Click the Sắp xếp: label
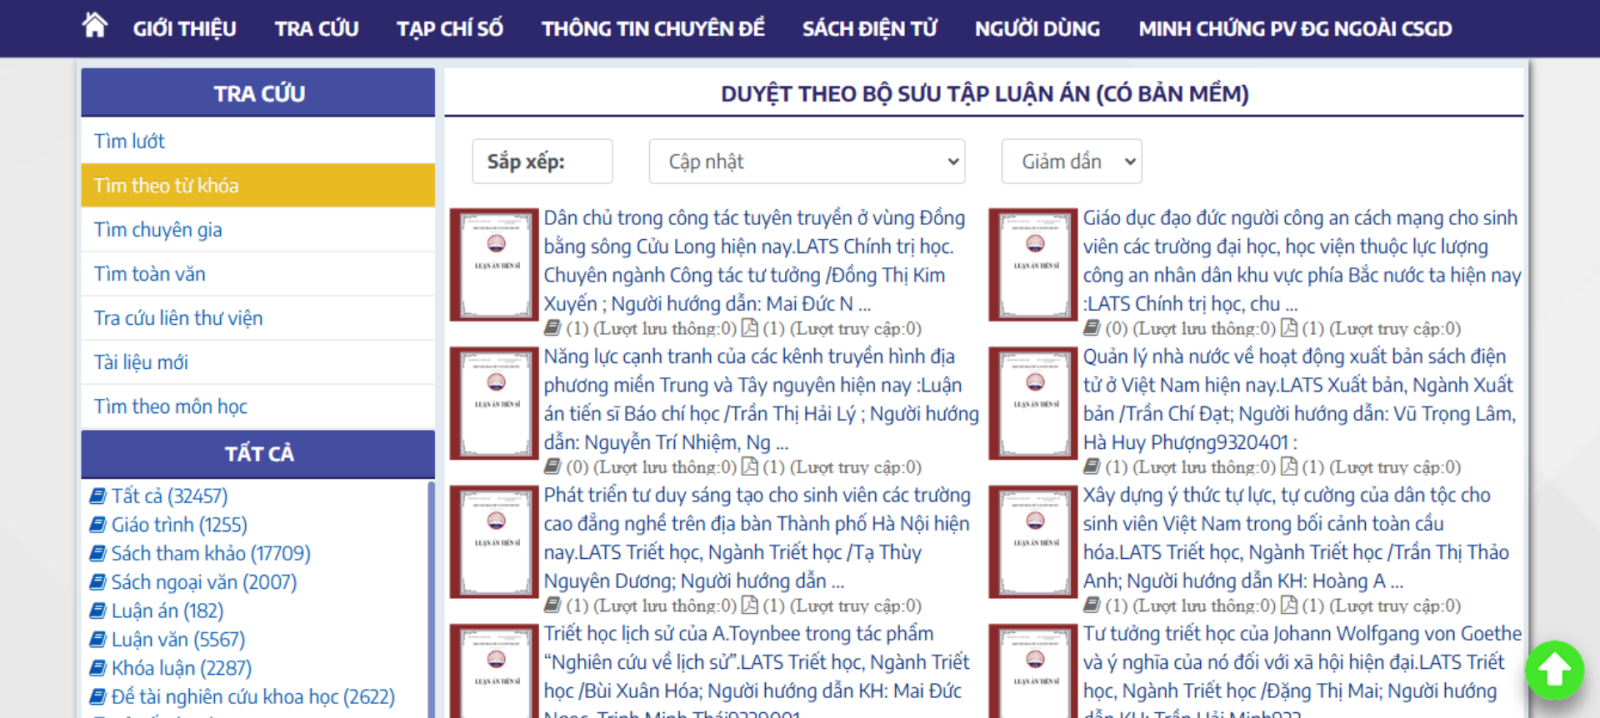The width and height of the screenshot is (1600, 718). tap(542, 161)
